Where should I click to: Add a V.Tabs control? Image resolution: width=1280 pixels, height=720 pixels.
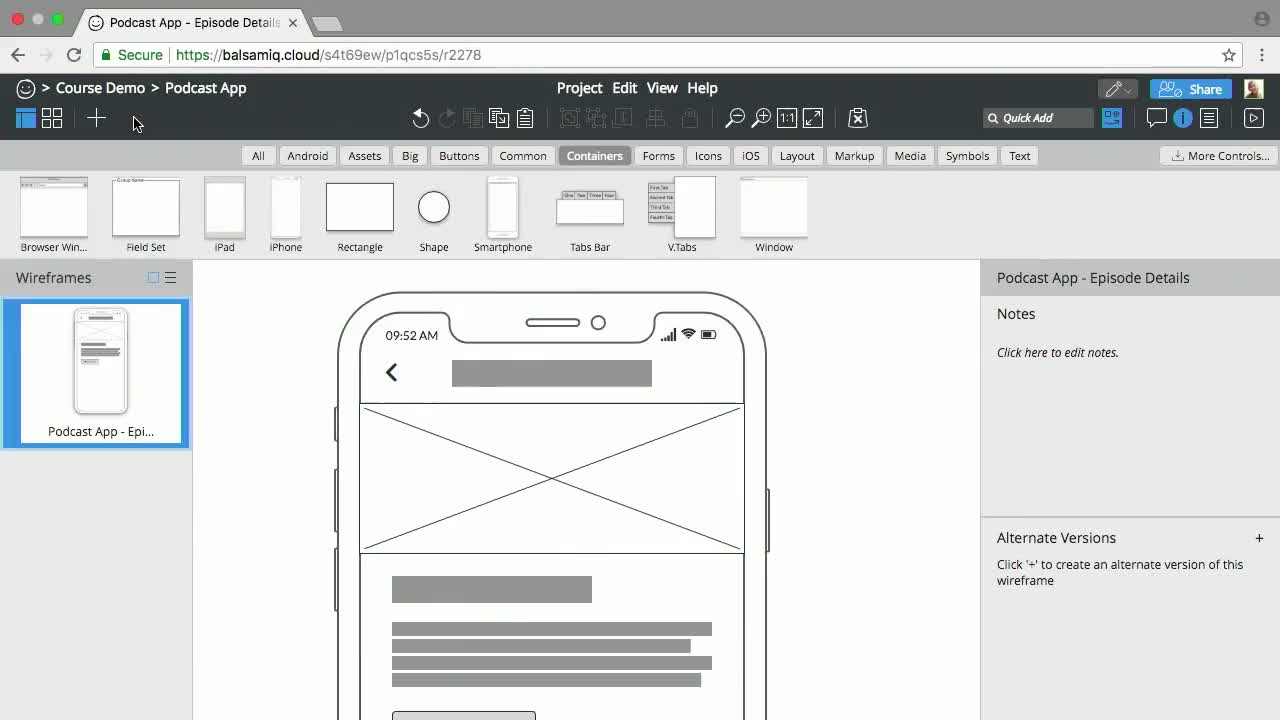(x=682, y=215)
